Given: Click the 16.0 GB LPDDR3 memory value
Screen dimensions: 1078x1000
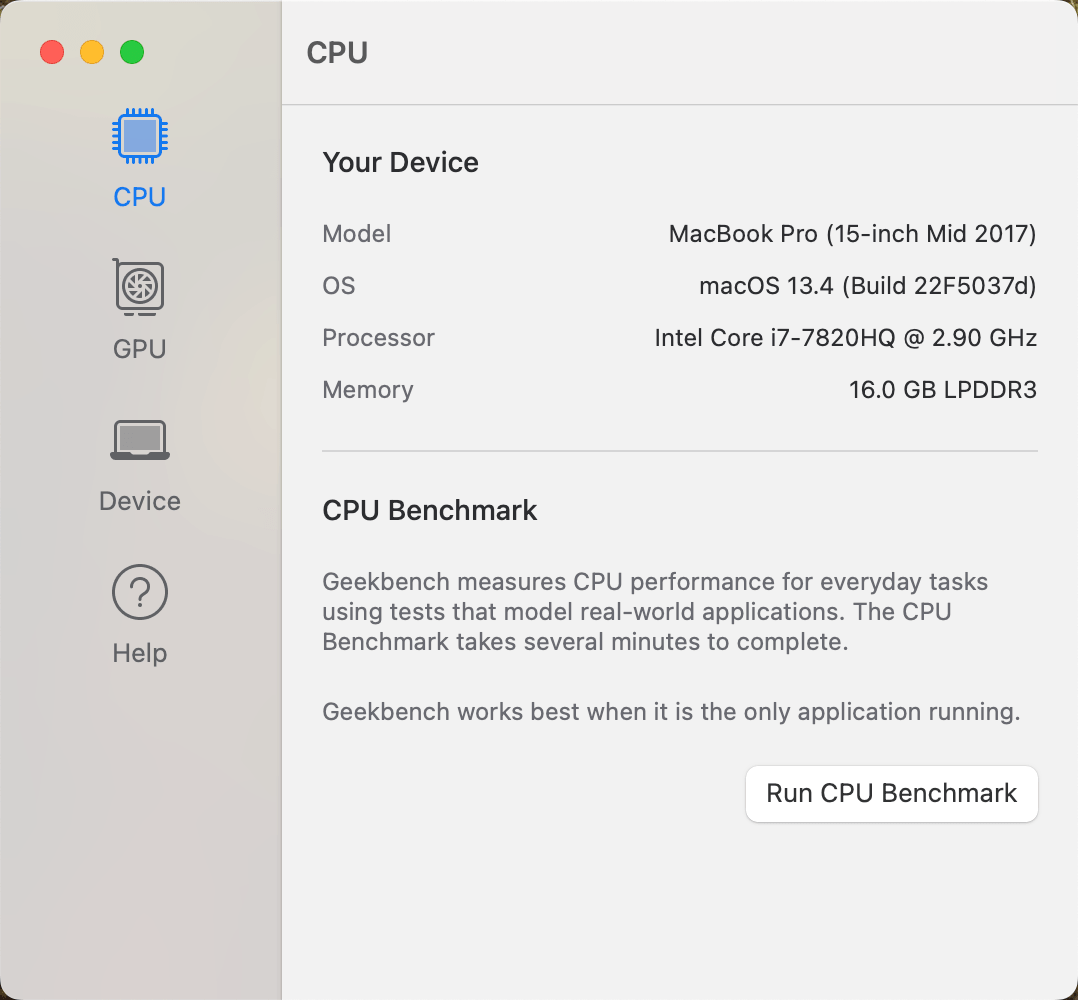Looking at the screenshot, I should click(x=943, y=390).
